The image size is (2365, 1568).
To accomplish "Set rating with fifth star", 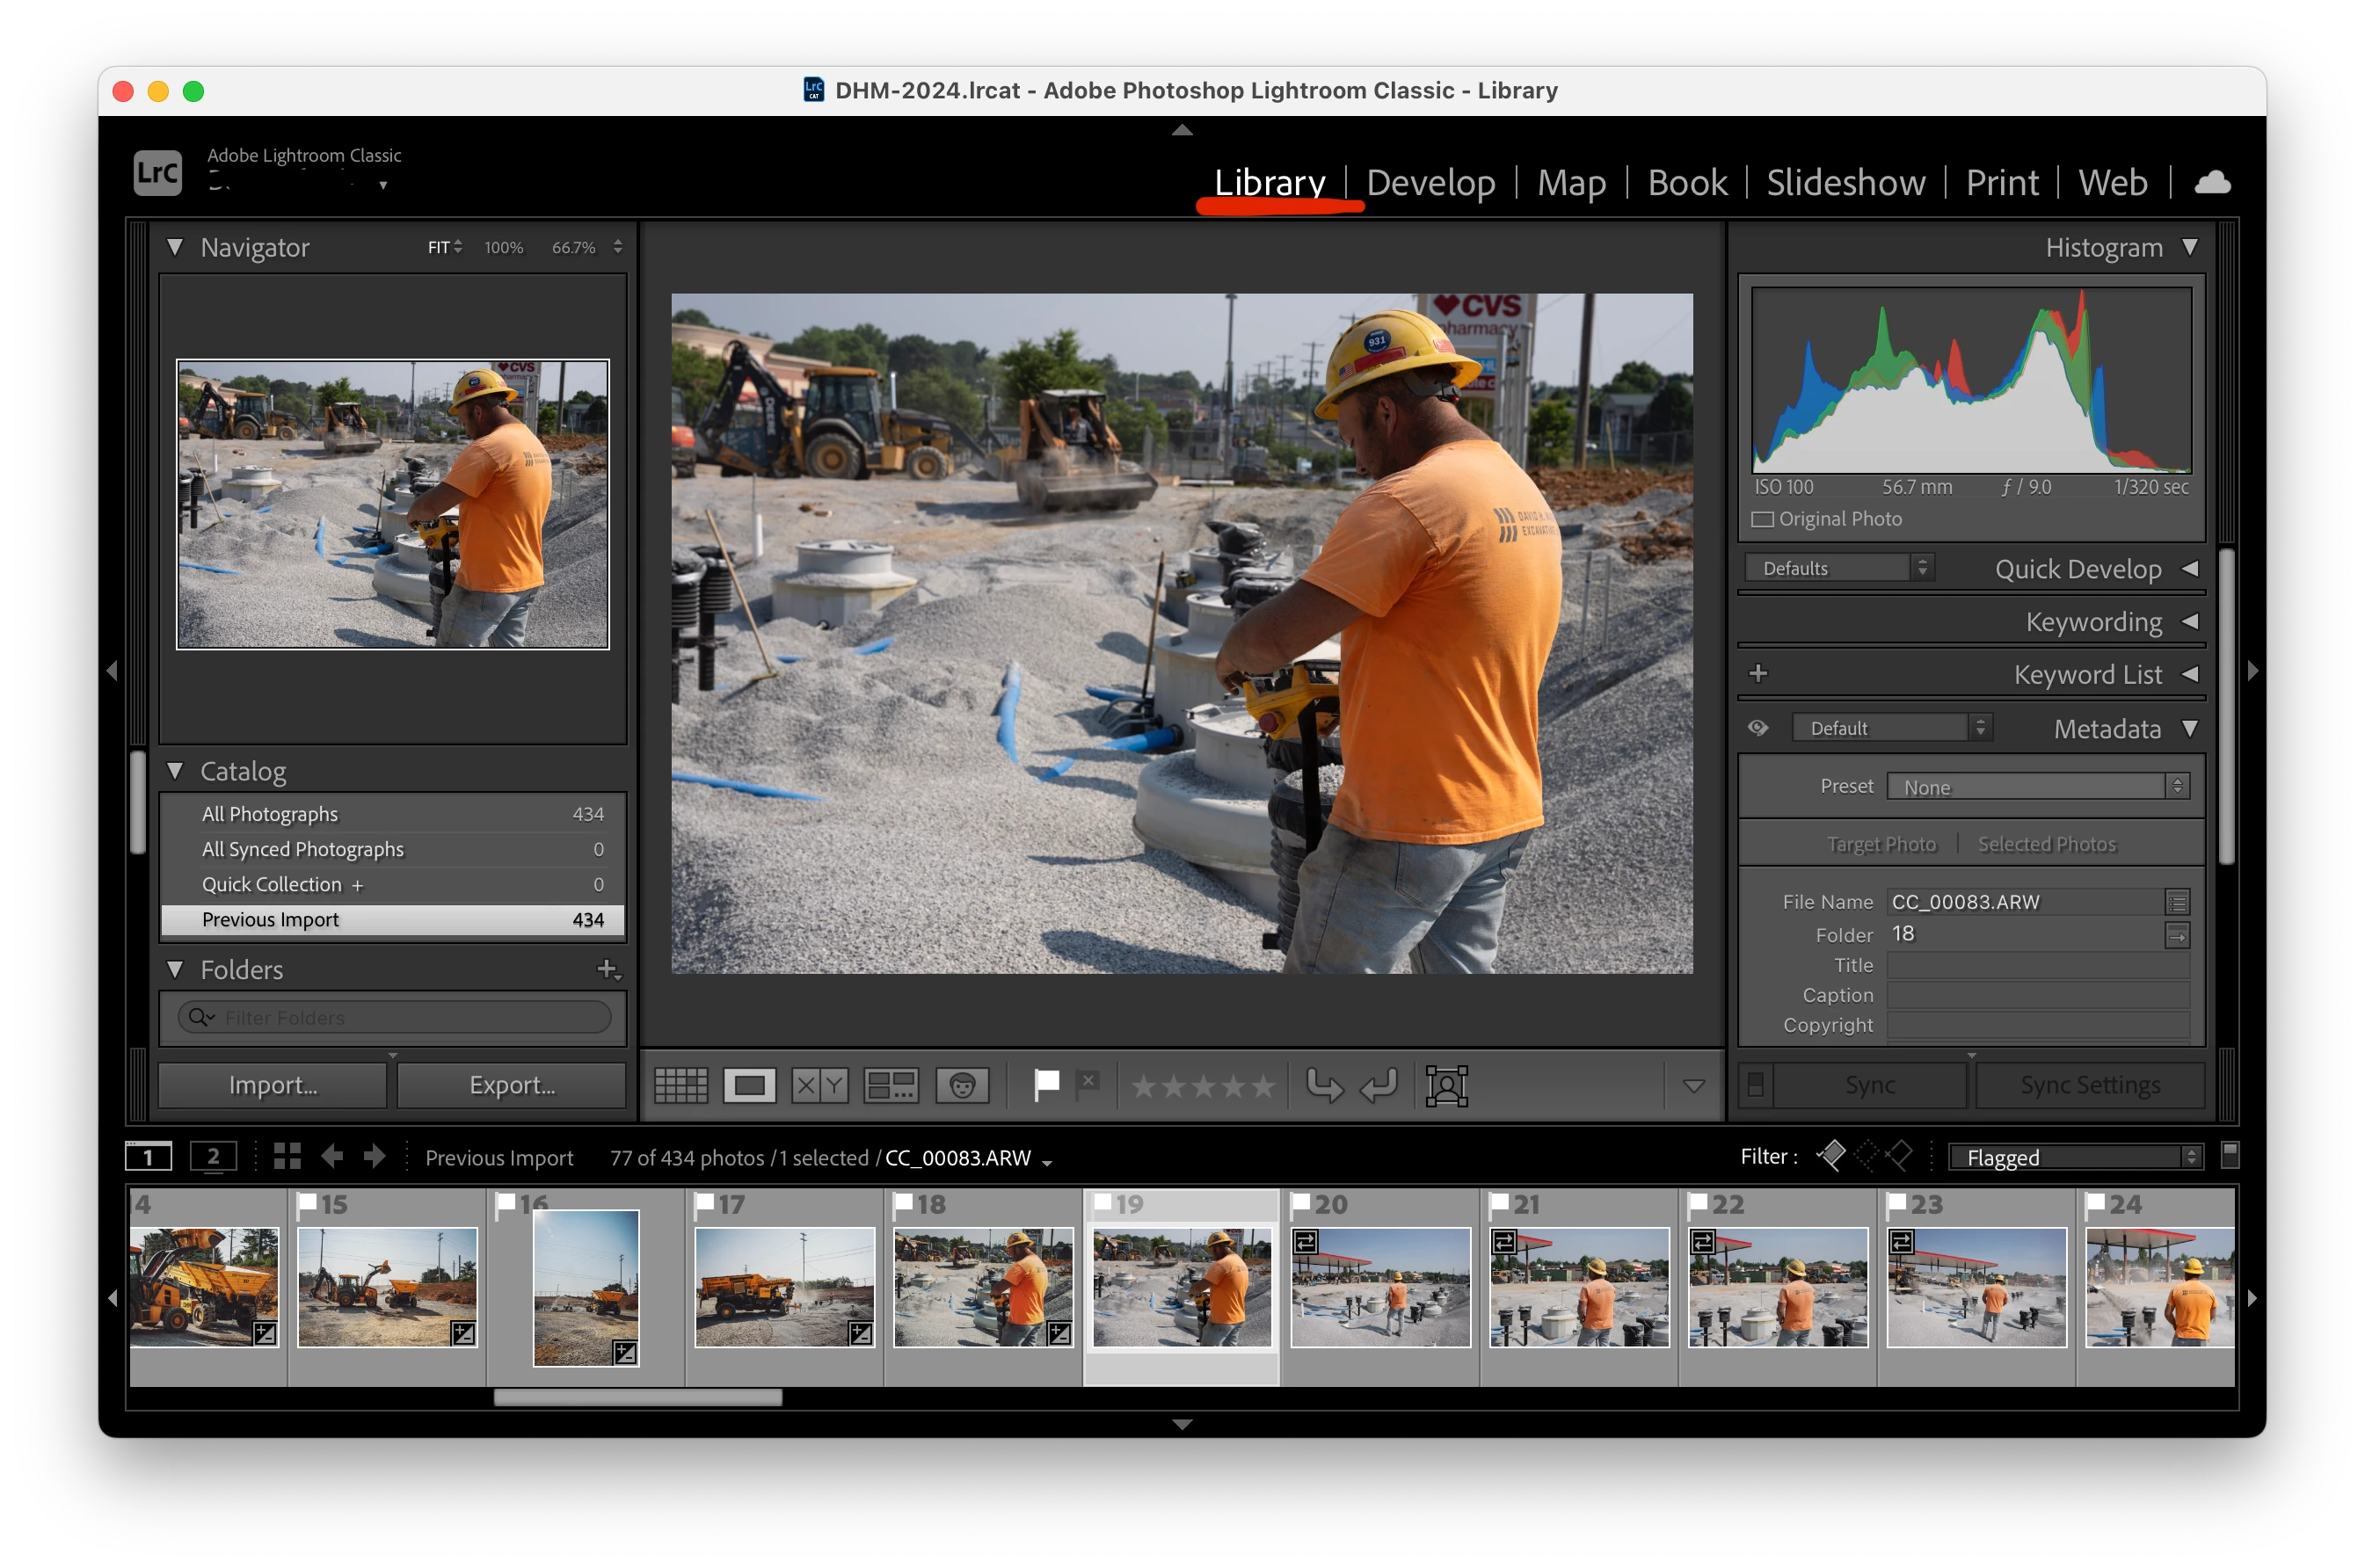I will [1263, 1086].
